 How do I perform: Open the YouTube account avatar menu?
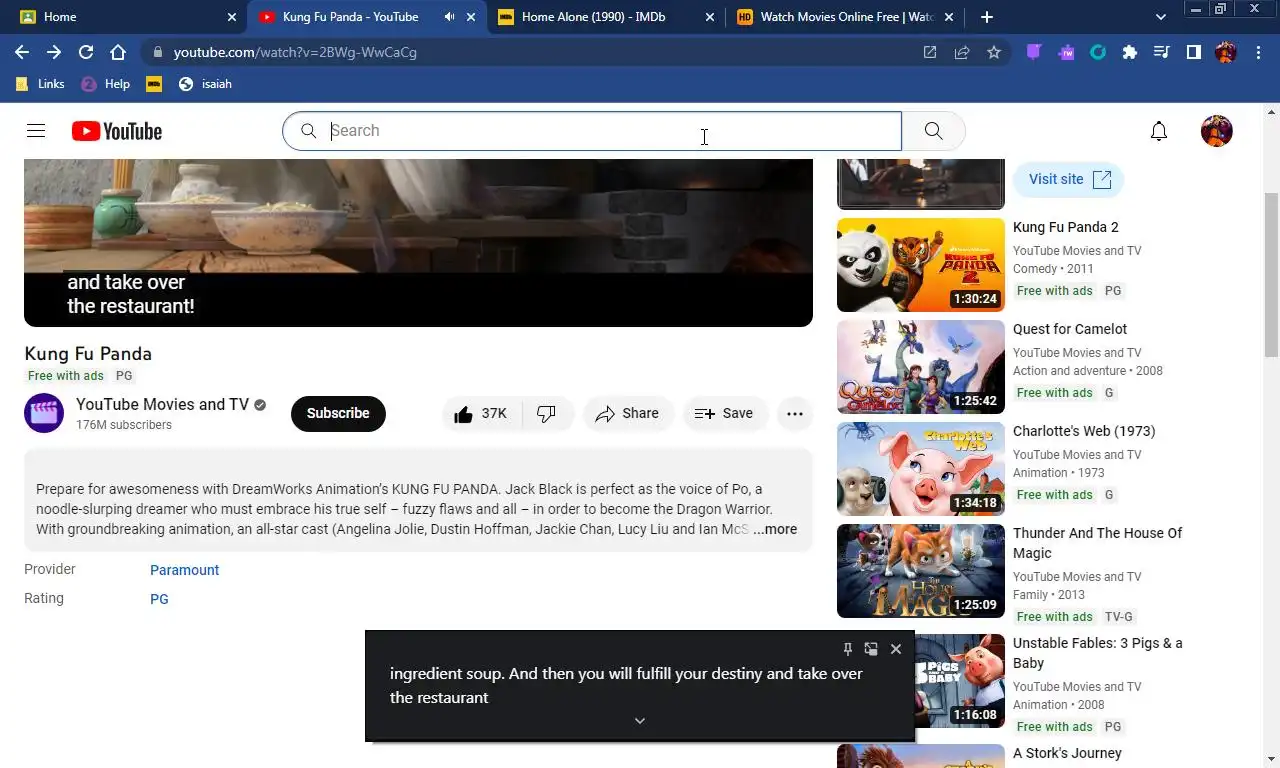coord(1216,131)
